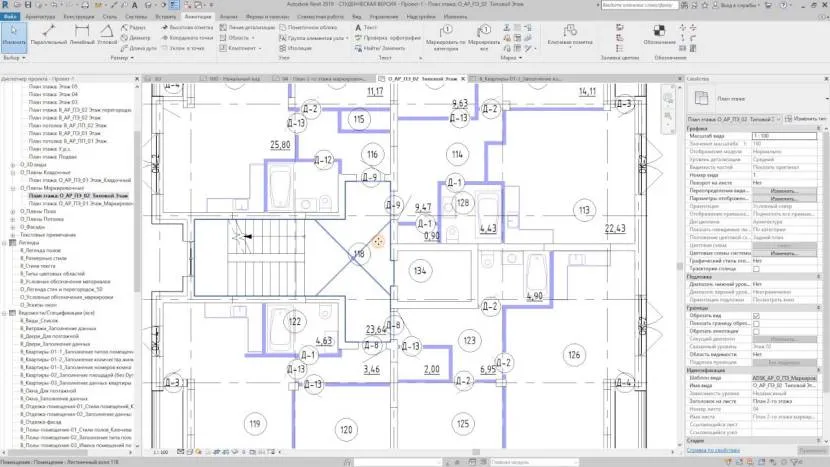830x467 pixels.
Task: Toggle the Обрезать вид checkbox
Action: pyautogui.click(x=755, y=314)
